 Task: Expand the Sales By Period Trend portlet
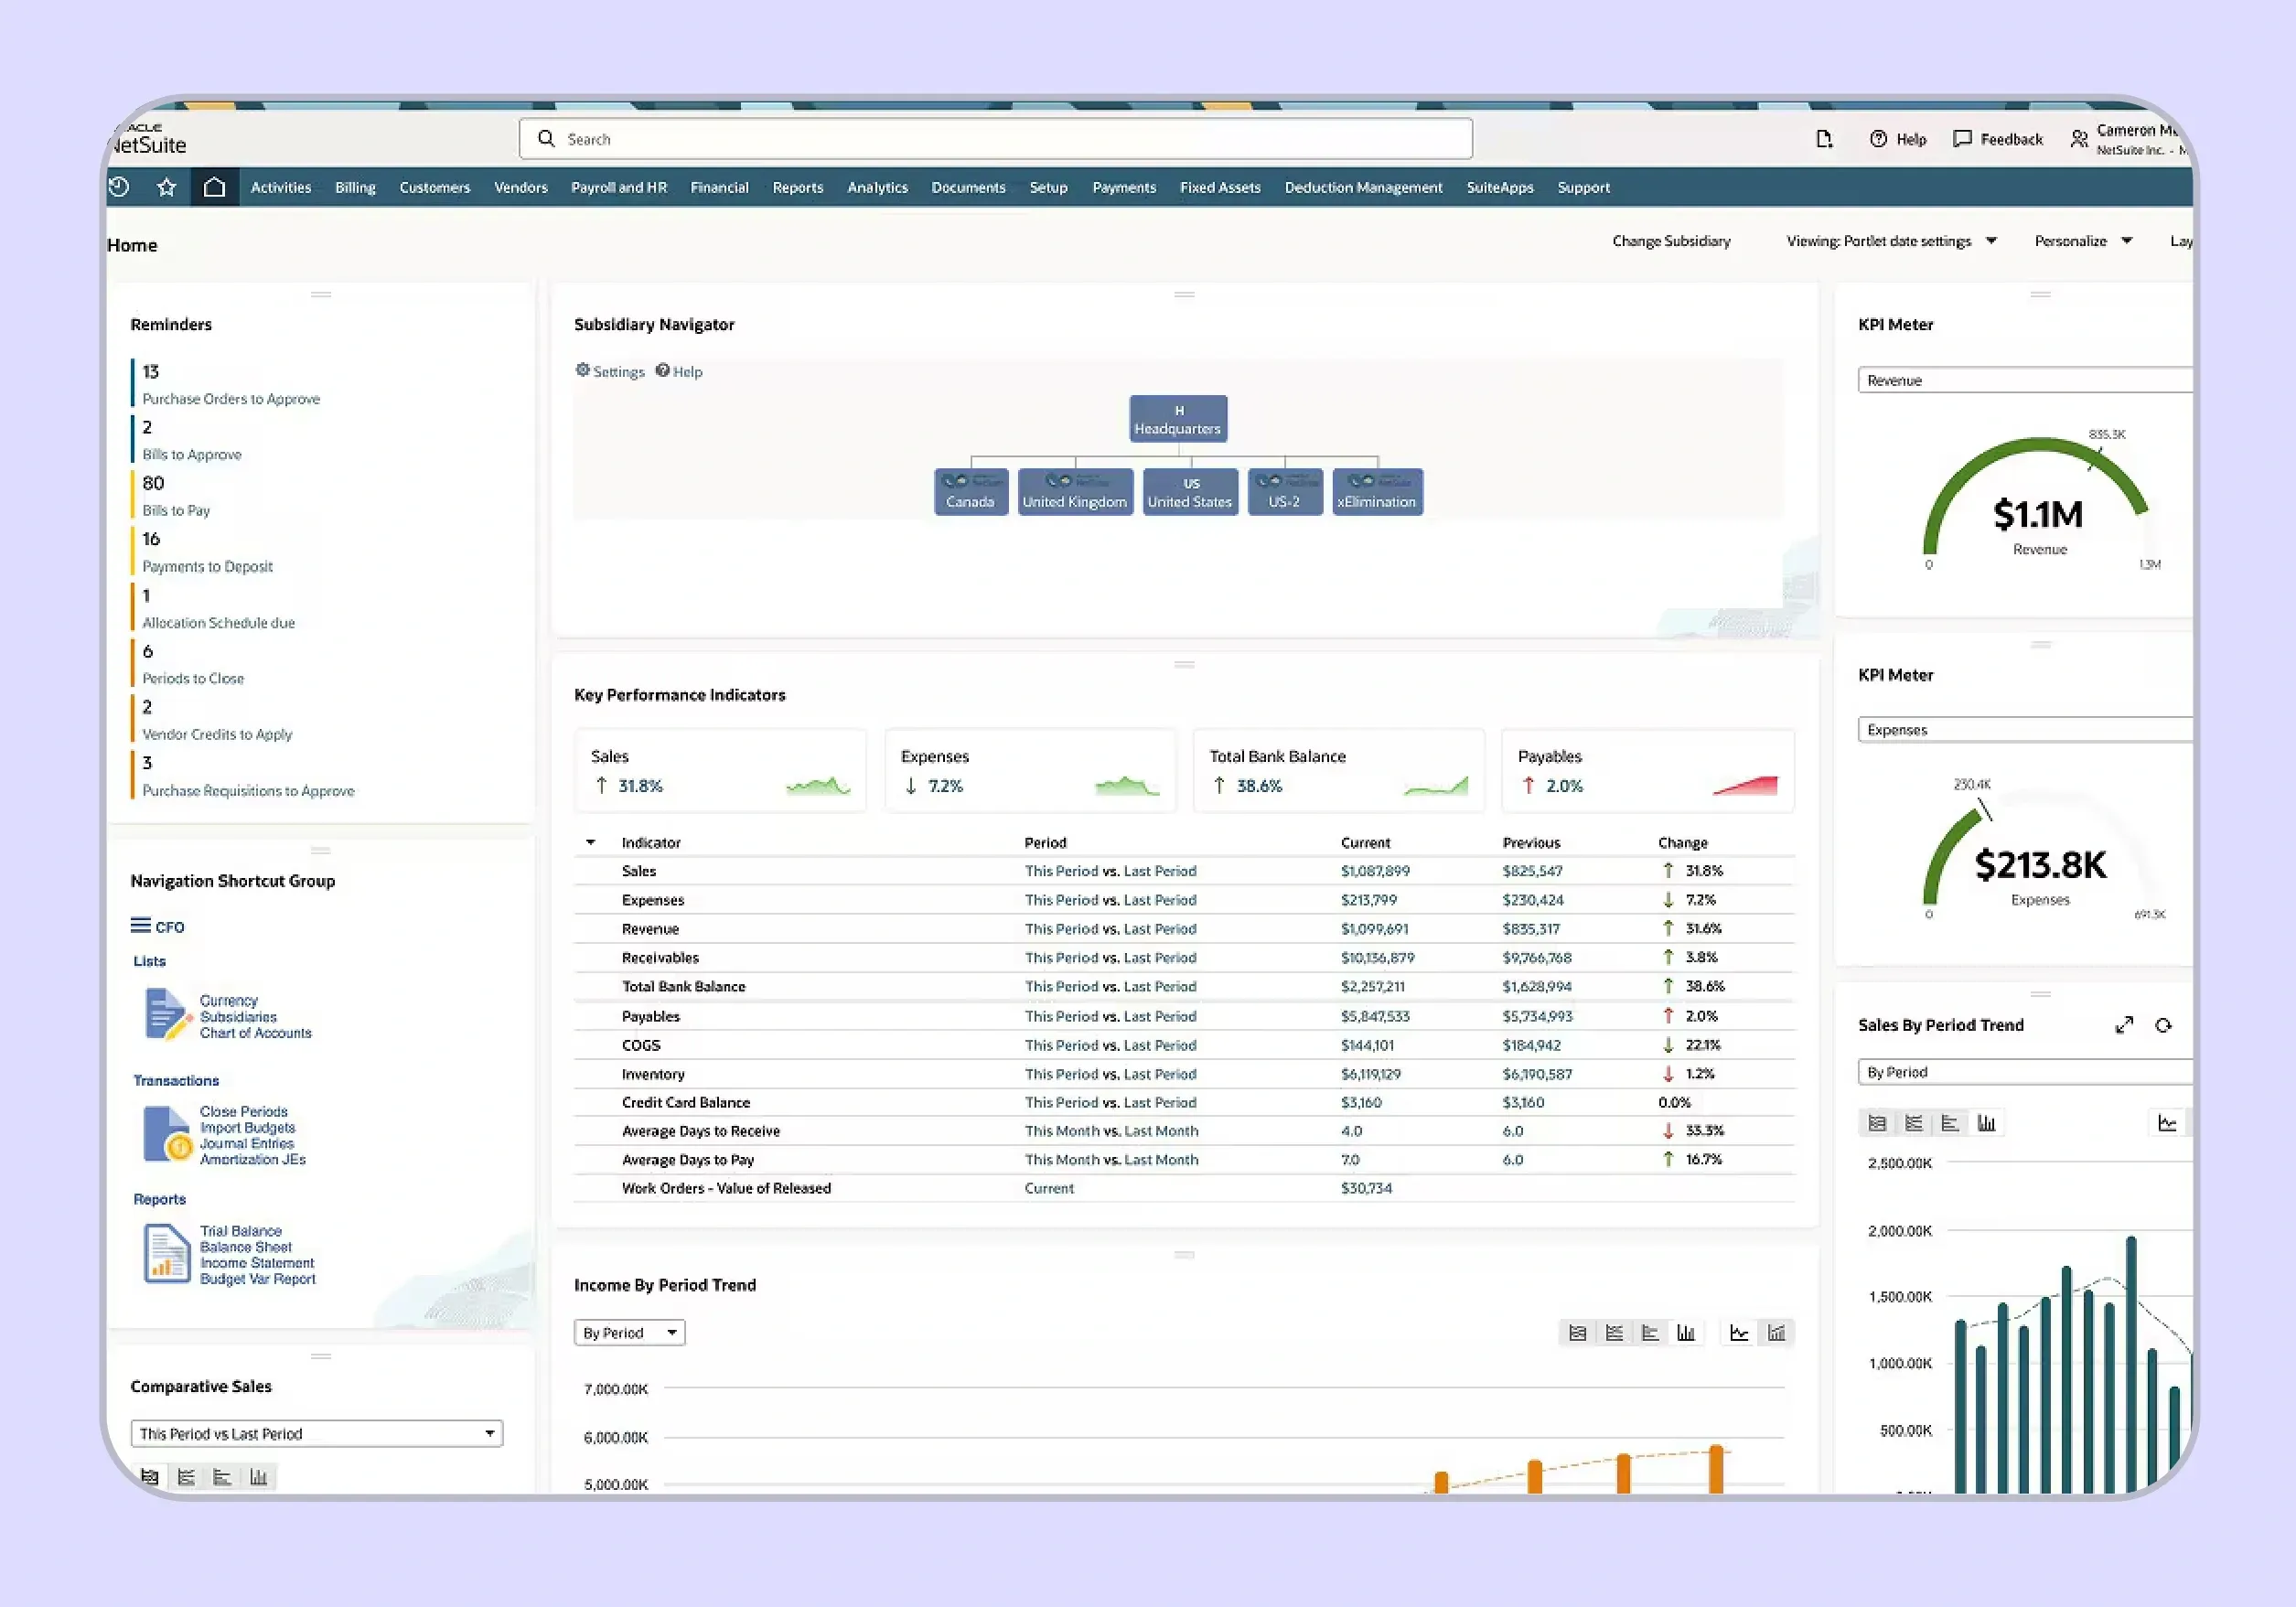(x=2124, y=1025)
